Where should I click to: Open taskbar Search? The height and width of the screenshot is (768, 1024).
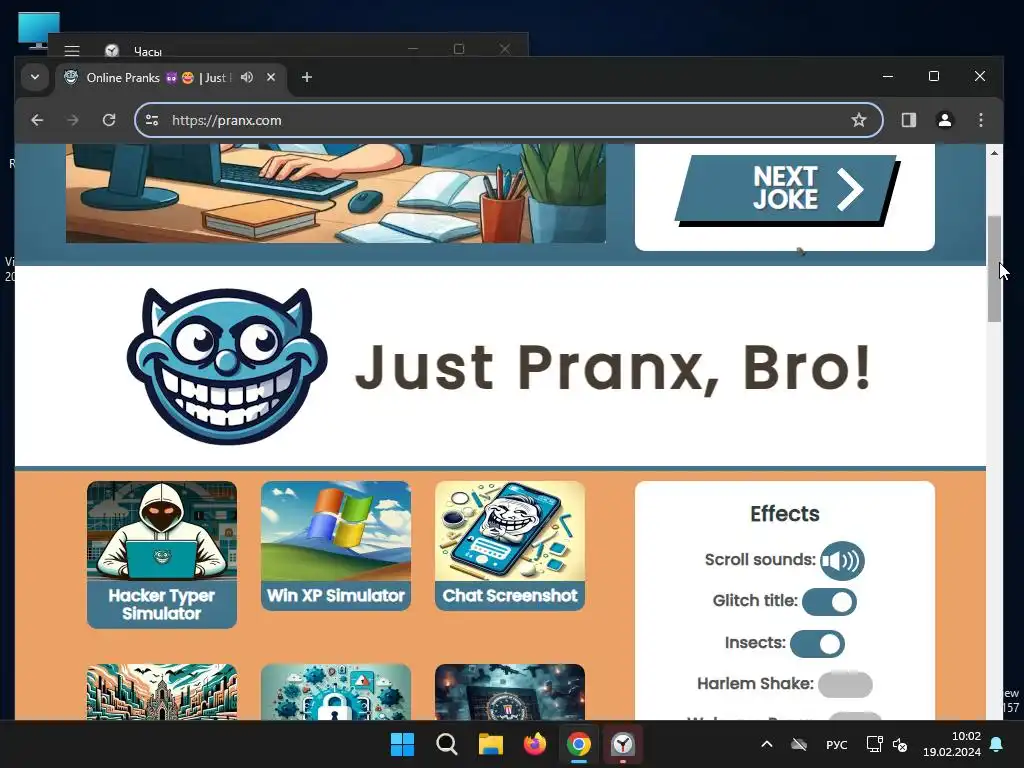pos(447,744)
